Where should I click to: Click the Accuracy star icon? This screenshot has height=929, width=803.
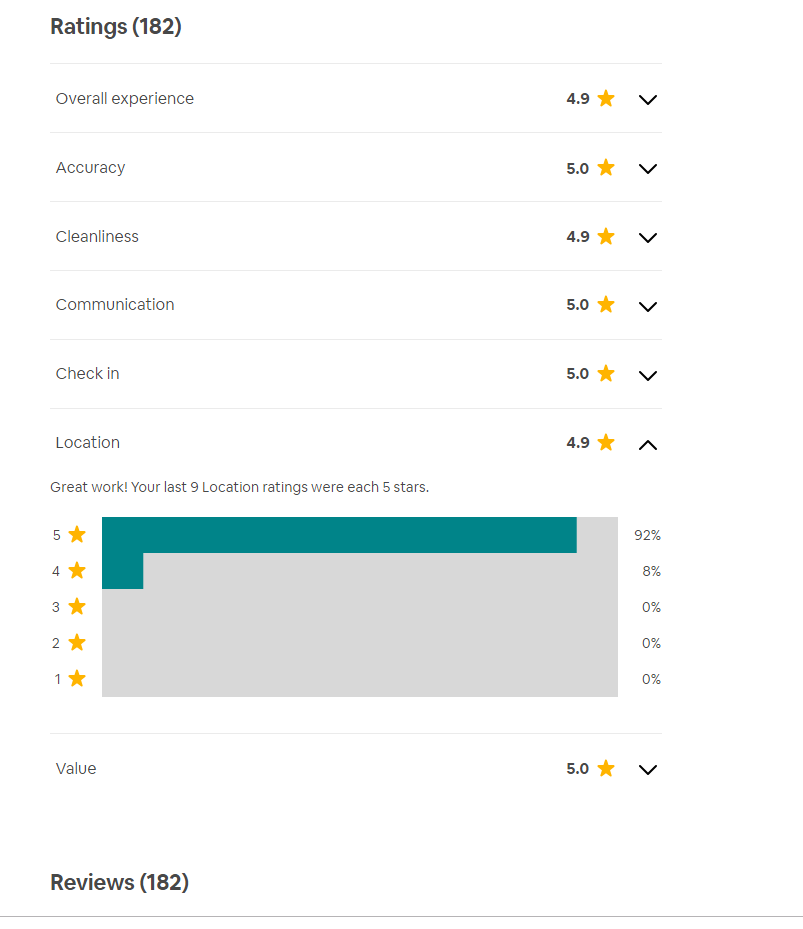point(605,168)
